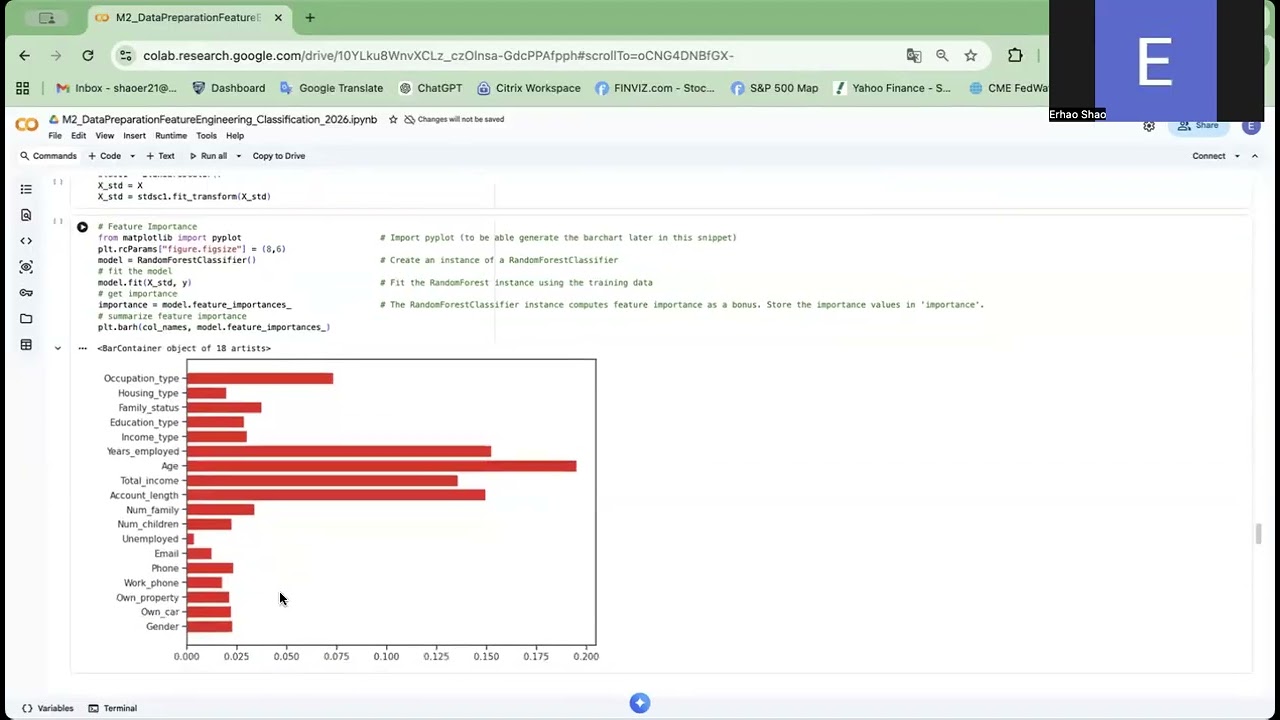The width and height of the screenshot is (1280, 720).
Task: Open Dashboard bookmark
Action: click(228, 88)
